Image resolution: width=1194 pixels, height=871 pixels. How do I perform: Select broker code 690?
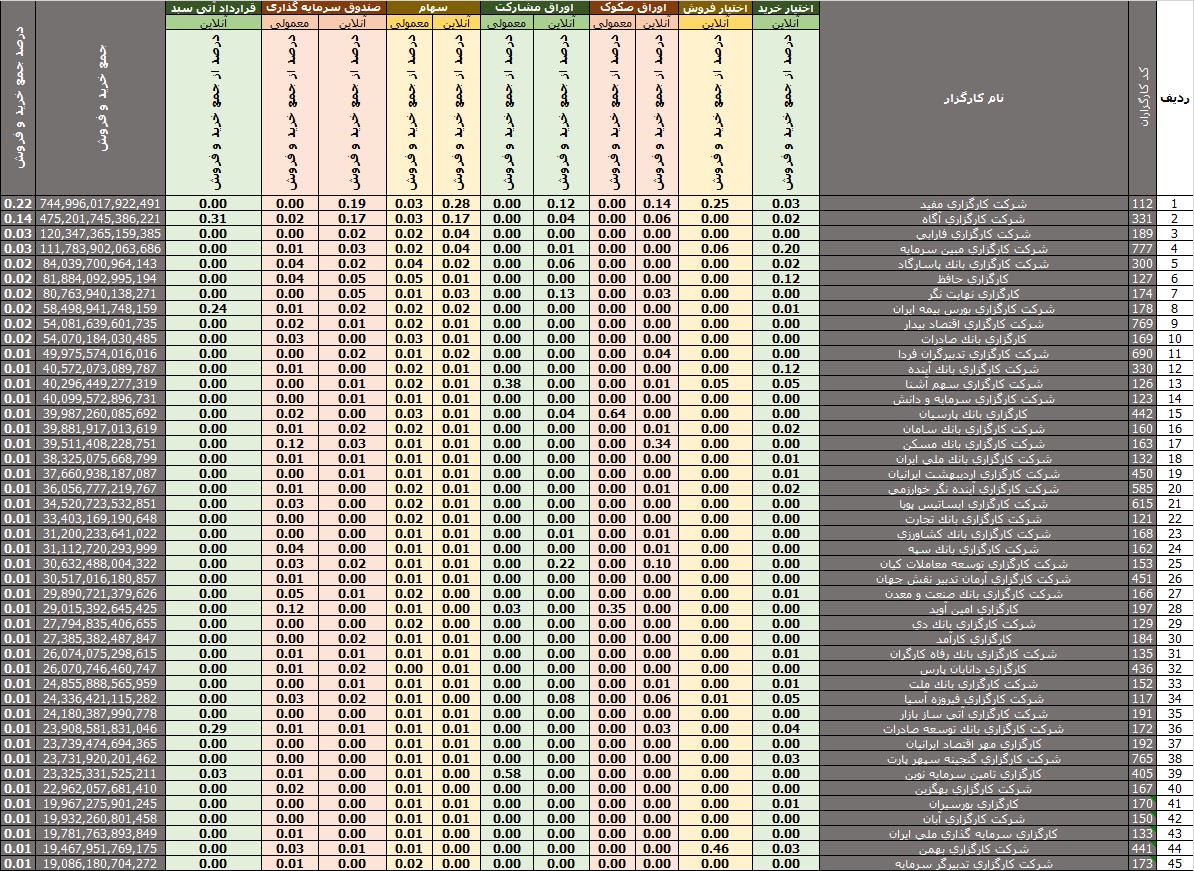click(x=1142, y=354)
